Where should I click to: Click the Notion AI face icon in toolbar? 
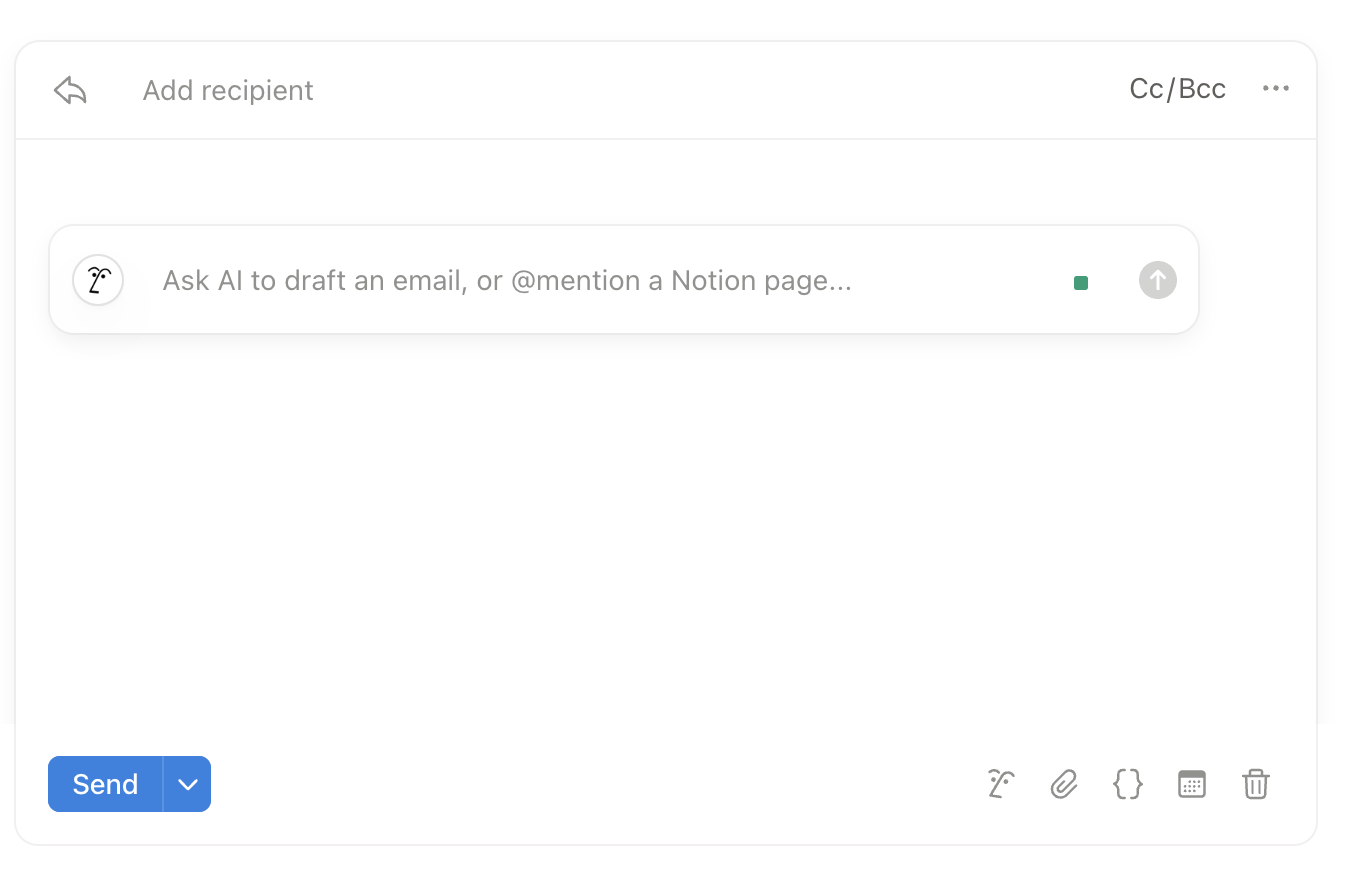(x=999, y=784)
